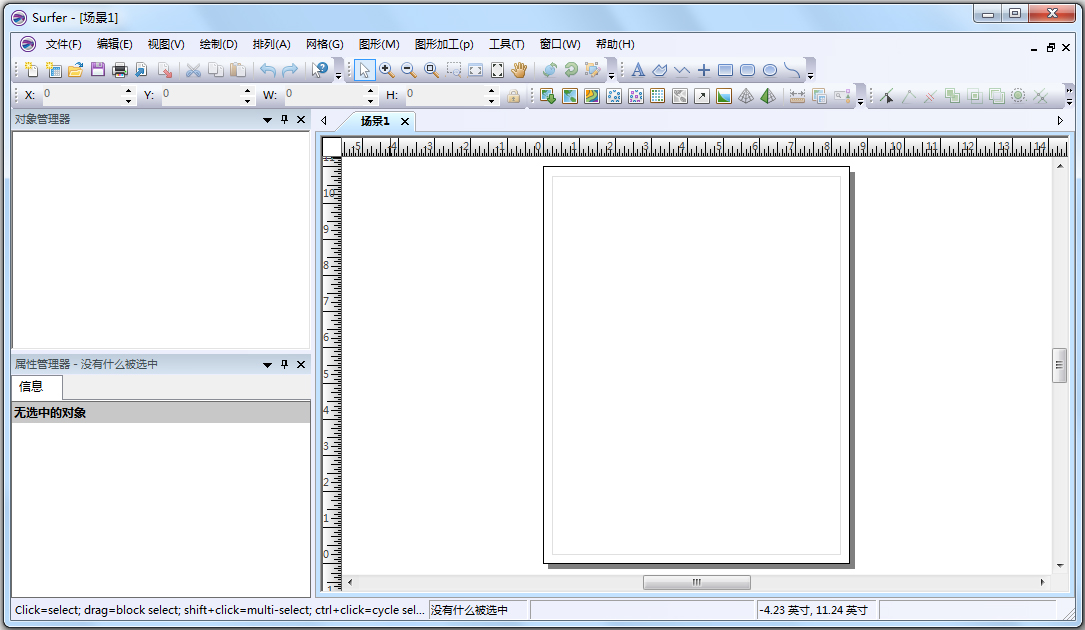Click the Redo arrow icon
Image resolution: width=1085 pixels, height=630 pixels.
[290, 69]
